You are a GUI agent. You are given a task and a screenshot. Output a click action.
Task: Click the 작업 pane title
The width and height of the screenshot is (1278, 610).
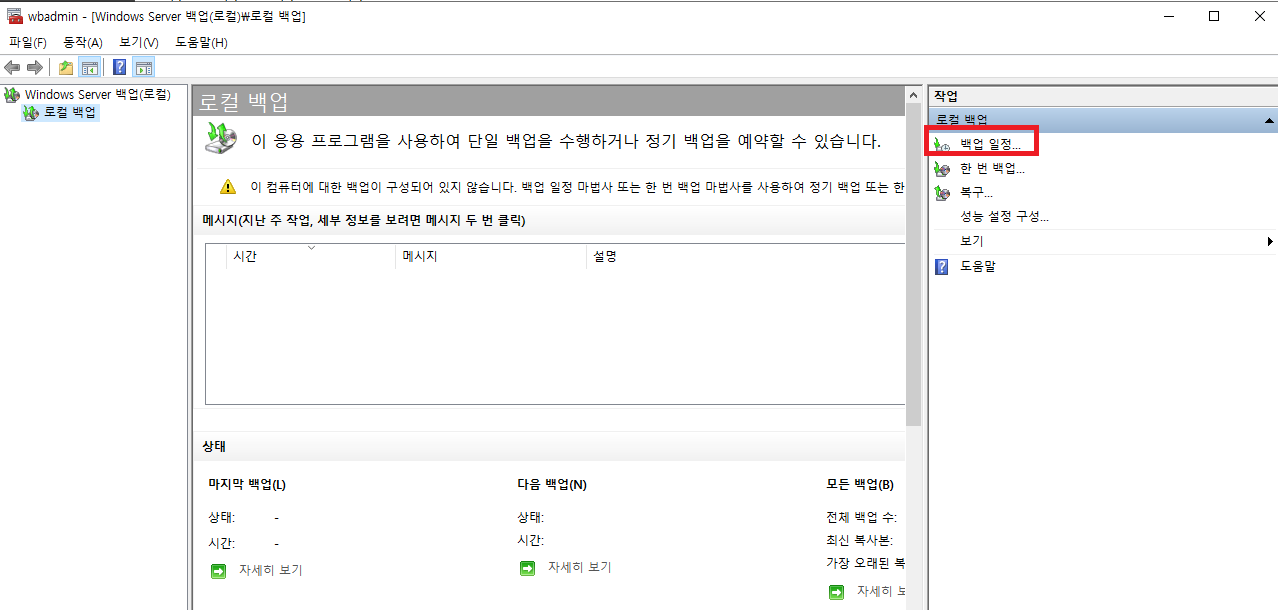[946, 96]
